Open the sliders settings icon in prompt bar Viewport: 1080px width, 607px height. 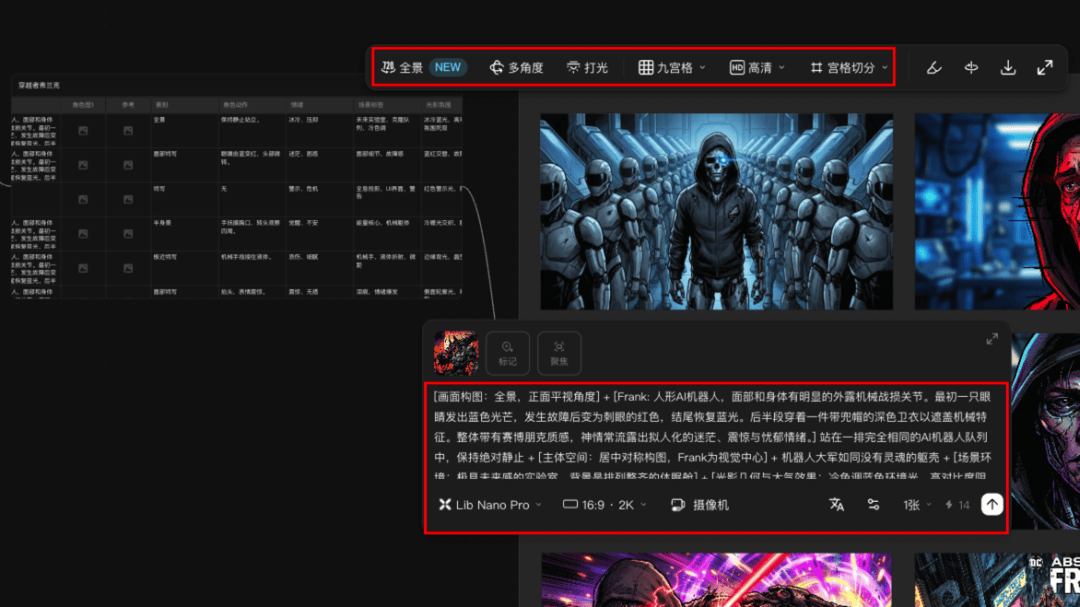point(873,505)
